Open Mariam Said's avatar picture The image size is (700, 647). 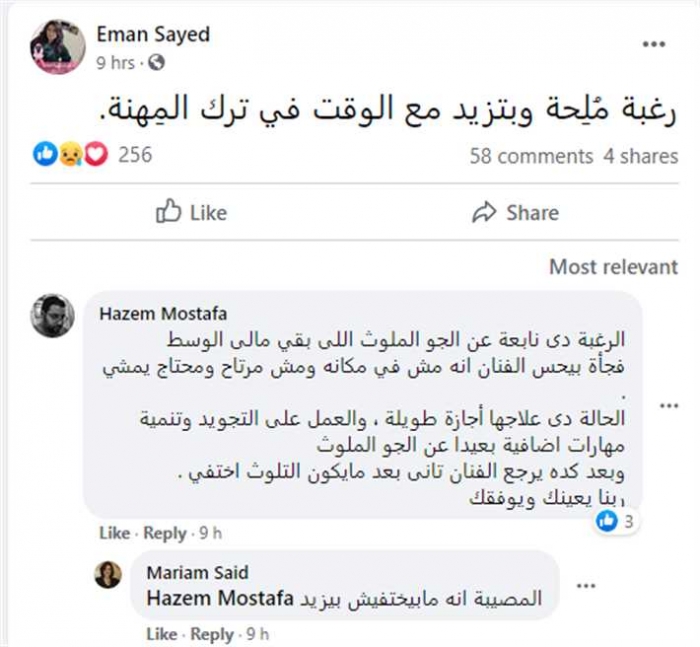point(108,574)
